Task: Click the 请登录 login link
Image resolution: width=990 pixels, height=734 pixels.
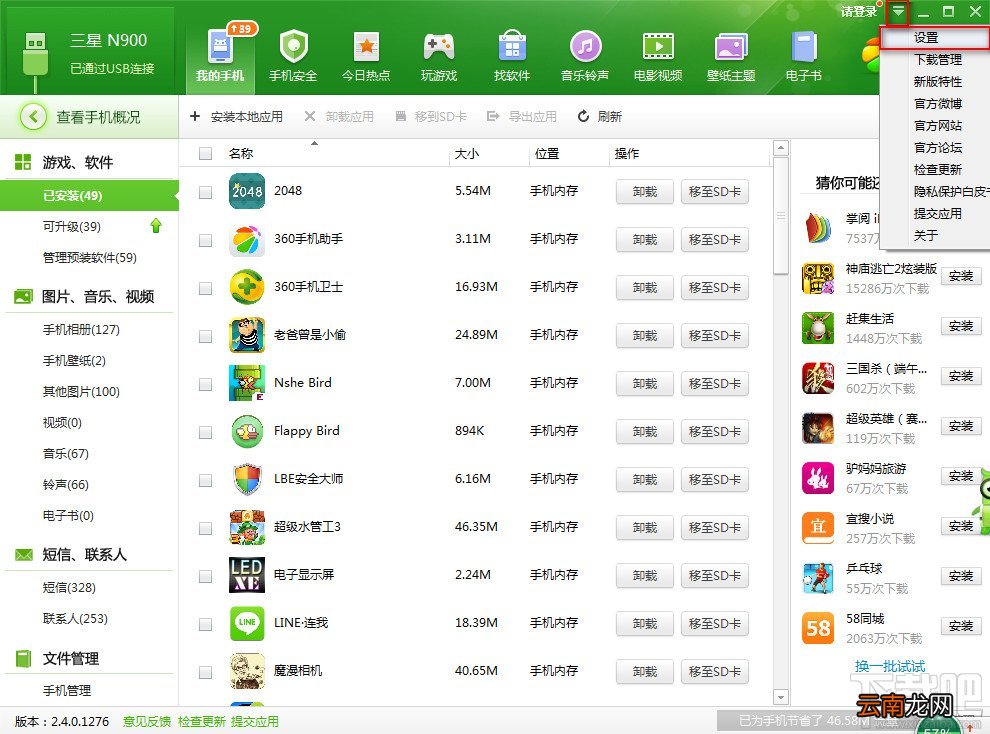Action: point(859,11)
